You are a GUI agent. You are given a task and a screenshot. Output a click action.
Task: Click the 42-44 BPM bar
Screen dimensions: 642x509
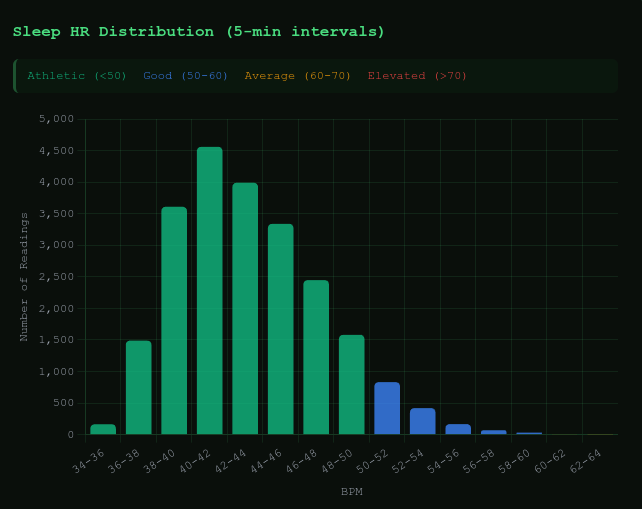point(245,309)
